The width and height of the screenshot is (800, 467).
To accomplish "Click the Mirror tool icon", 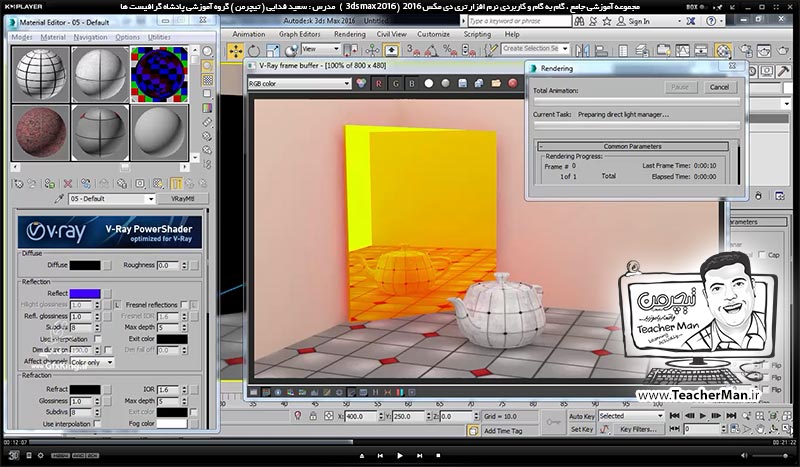I will (583, 50).
